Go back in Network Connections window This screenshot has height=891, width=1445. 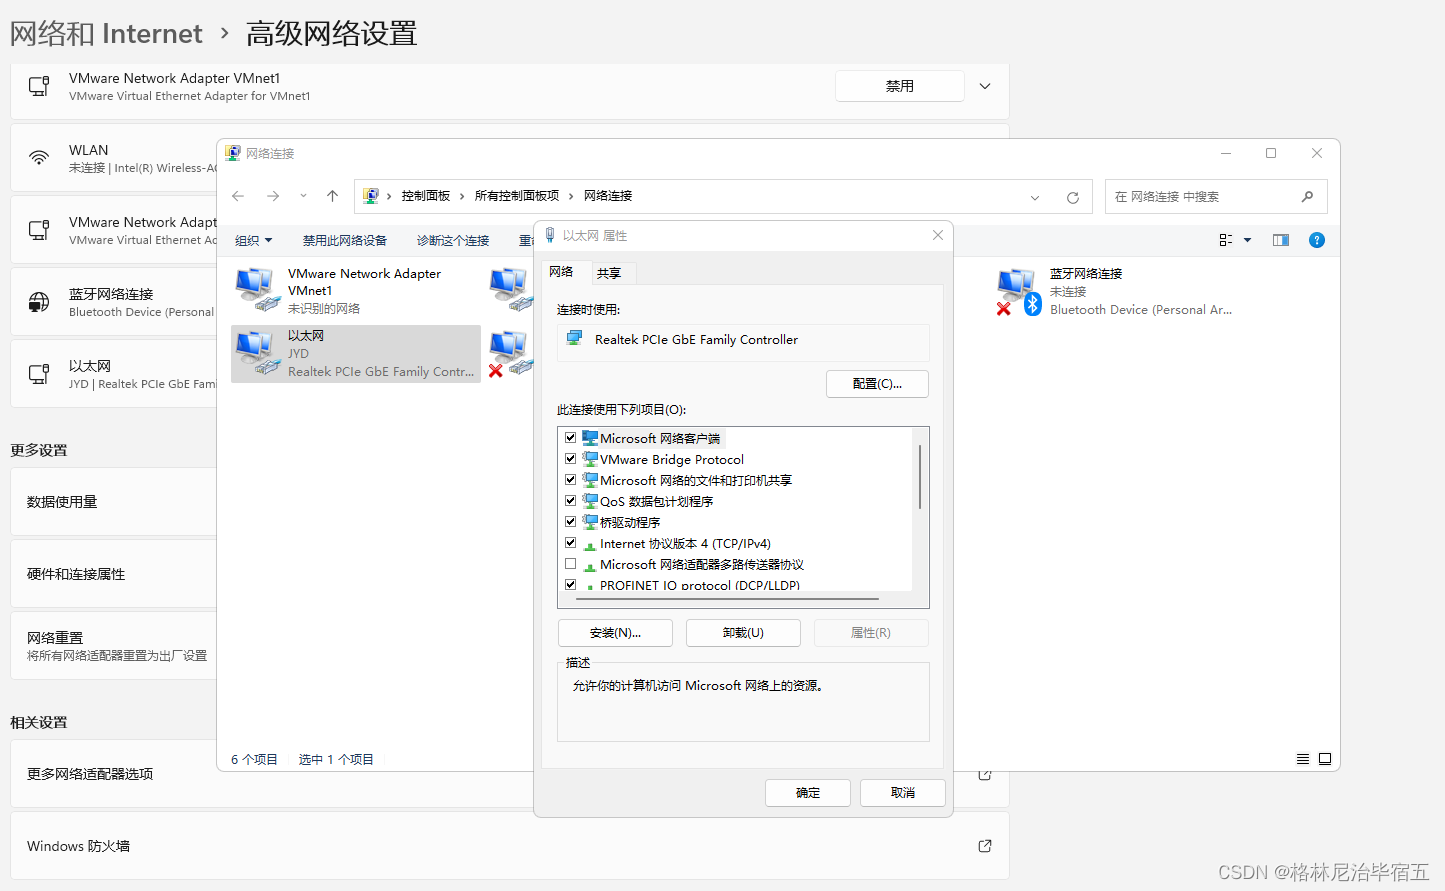238,196
